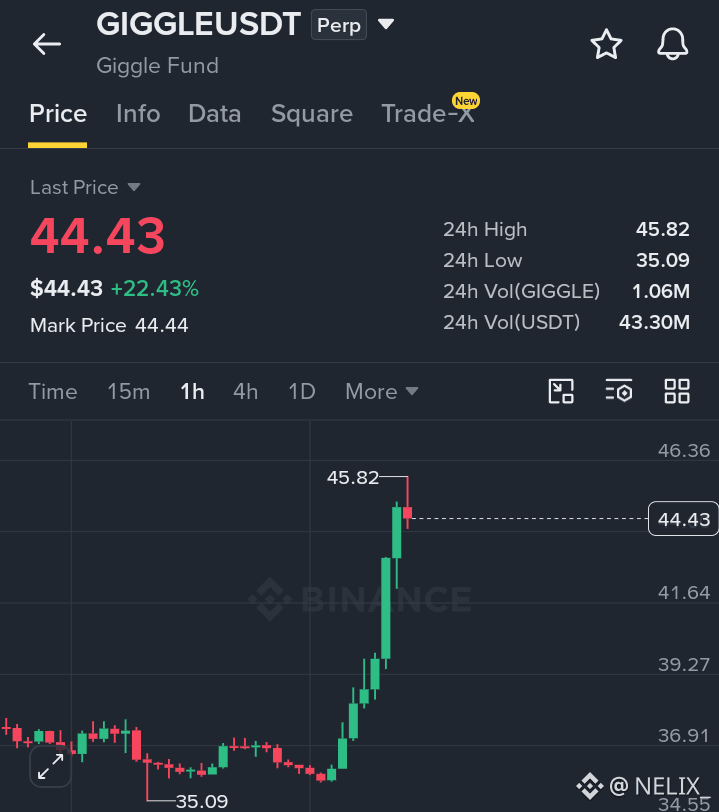Click the Giggle Fund subtitle
Image resolution: width=719 pixels, height=812 pixels.
(x=157, y=66)
